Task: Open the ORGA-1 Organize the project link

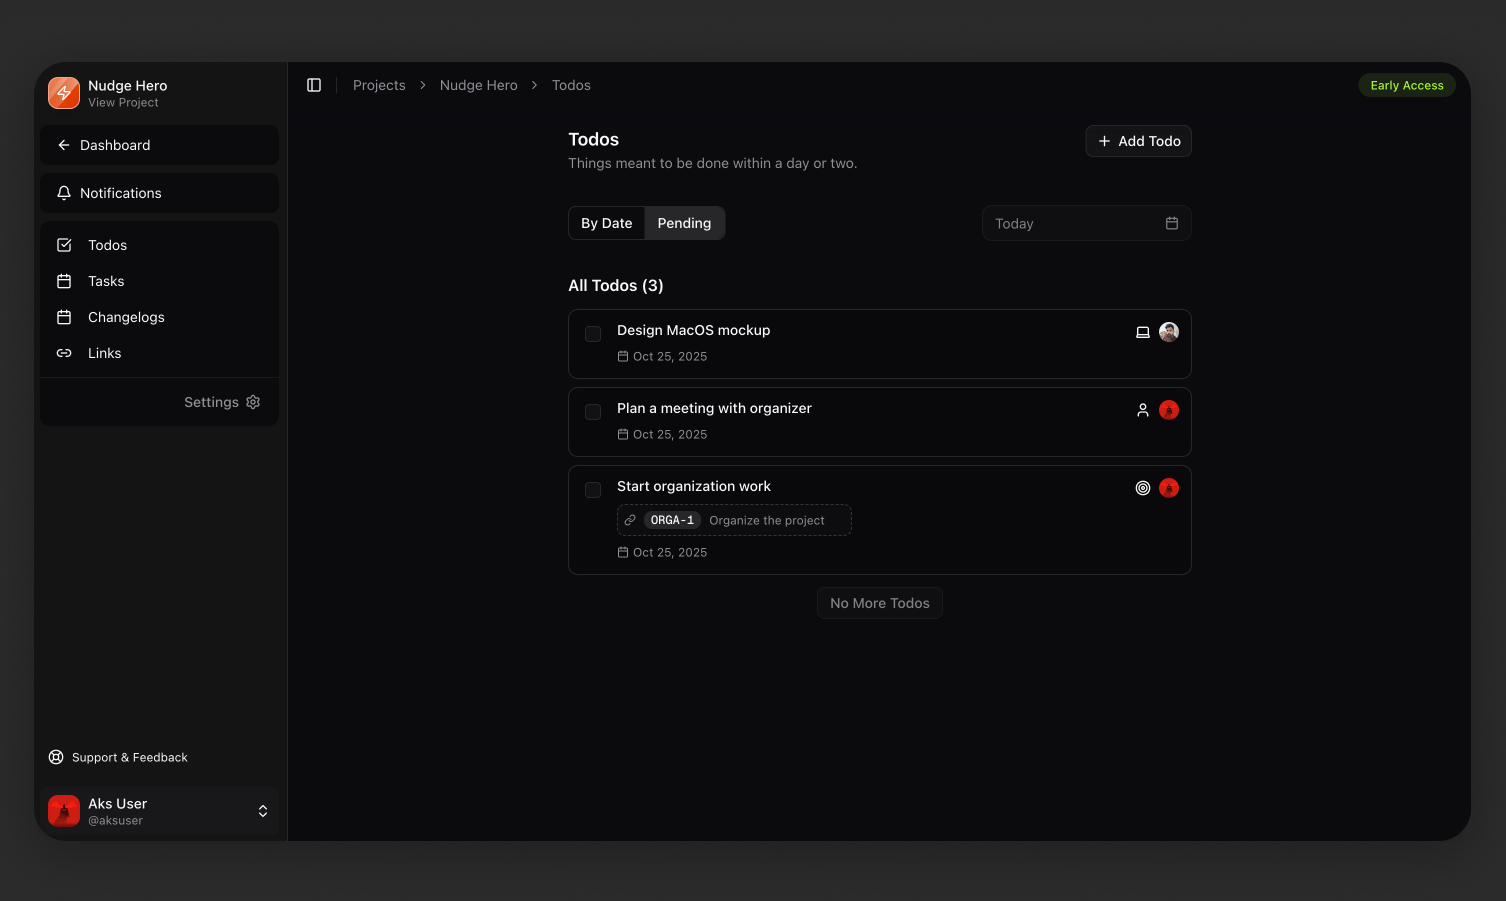Action: [734, 520]
